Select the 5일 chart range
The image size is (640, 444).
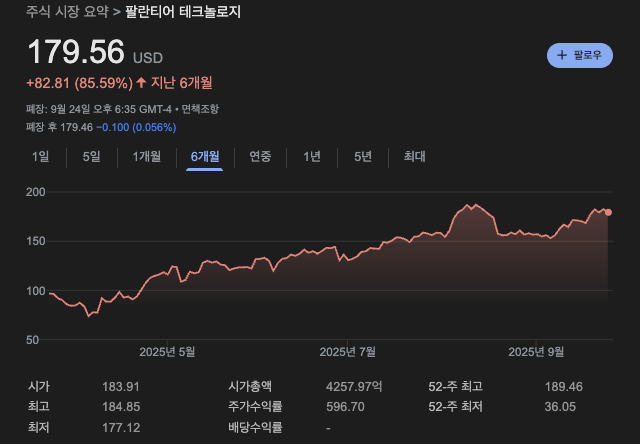(91, 156)
